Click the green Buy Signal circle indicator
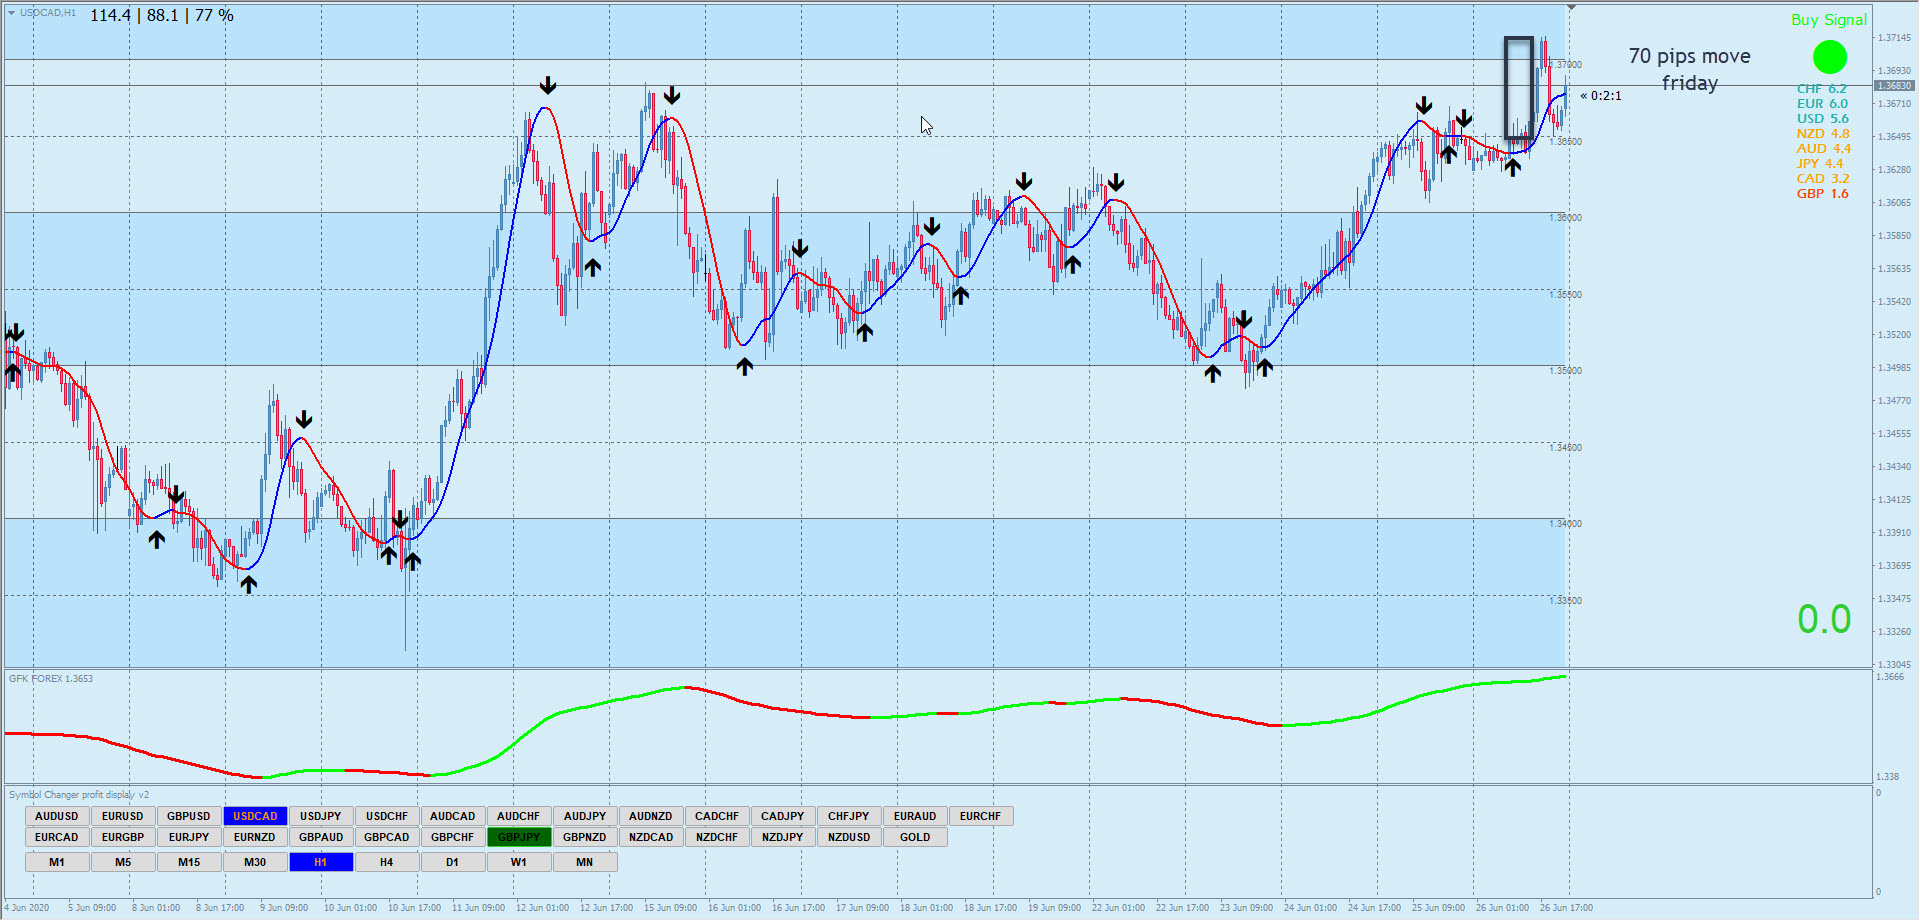 1829,57
